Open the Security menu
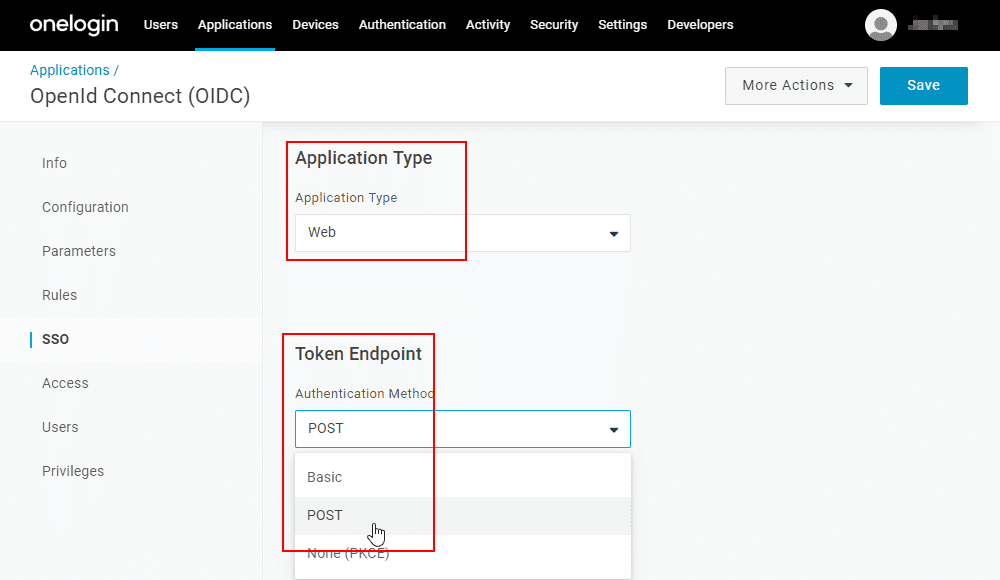This screenshot has width=1000, height=580. click(x=554, y=25)
